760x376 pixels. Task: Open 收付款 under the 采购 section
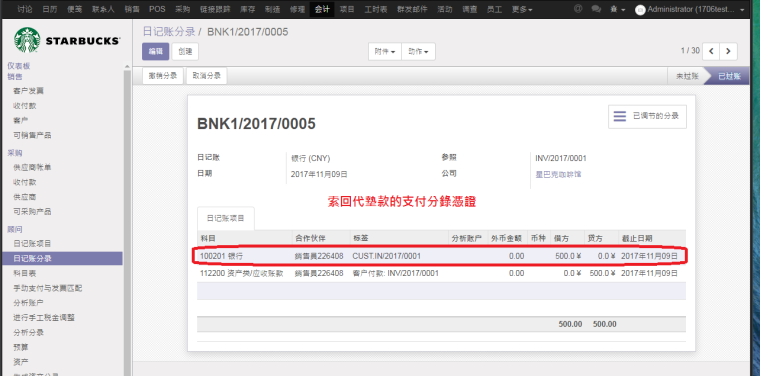point(25,182)
